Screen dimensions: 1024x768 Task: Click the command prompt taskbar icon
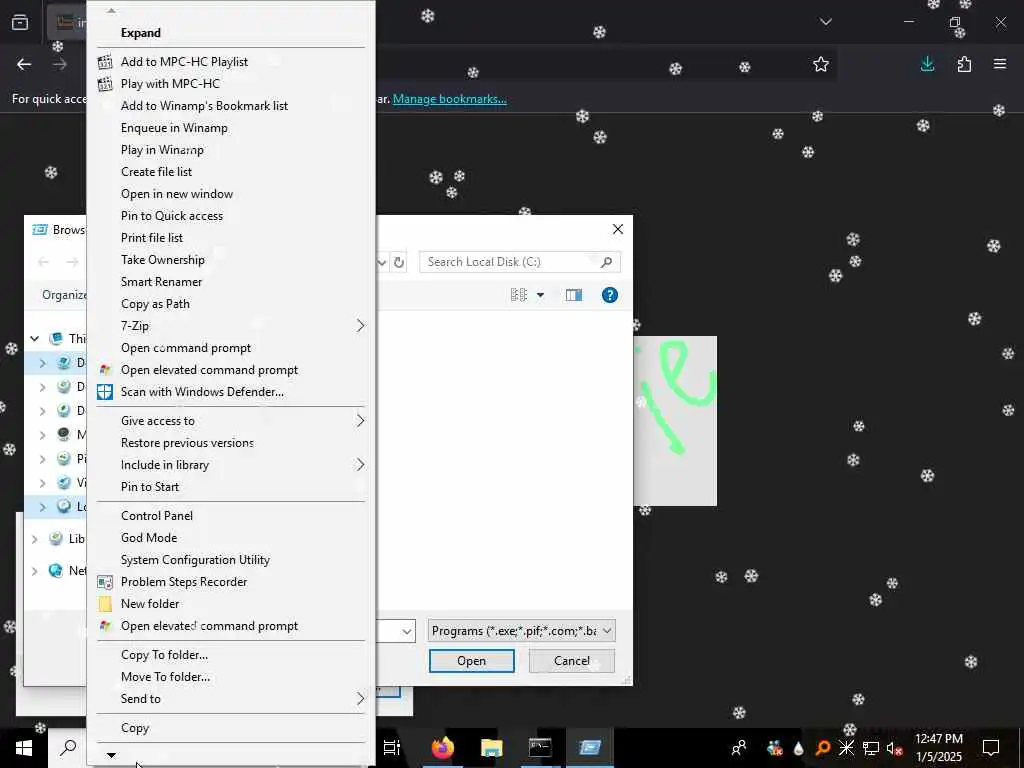[x=540, y=748]
